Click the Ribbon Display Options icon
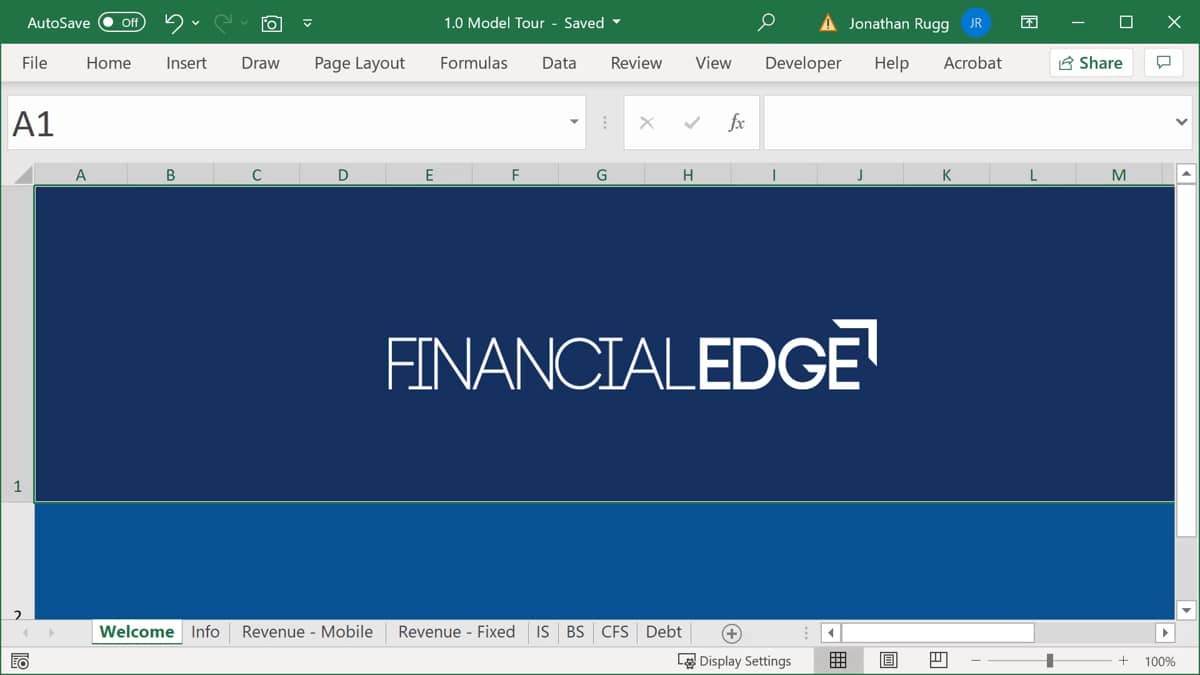The width and height of the screenshot is (1200, 675). 1029,22
